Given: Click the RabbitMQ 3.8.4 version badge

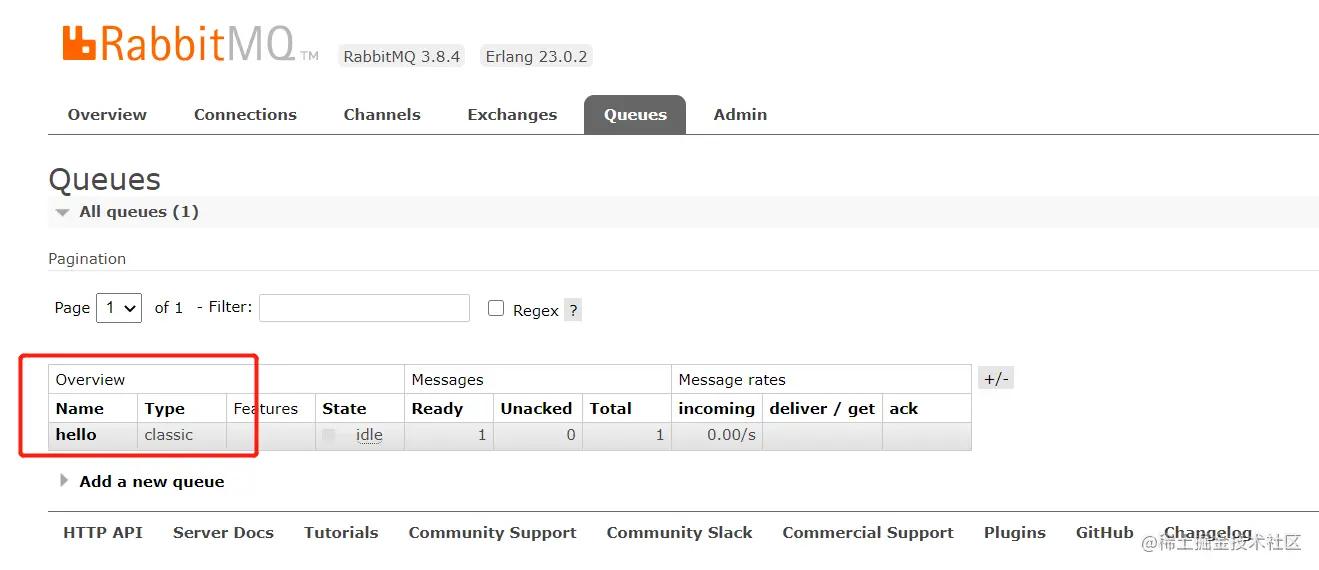Looking at the screenshot, I should [x=402, y=56].
